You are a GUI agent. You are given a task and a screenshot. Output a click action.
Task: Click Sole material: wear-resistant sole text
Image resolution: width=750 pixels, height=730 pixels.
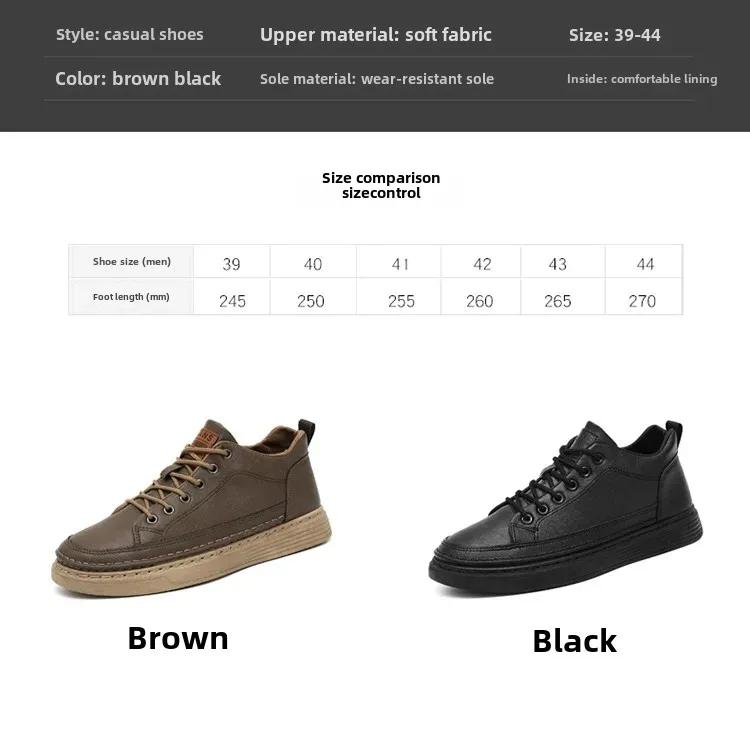(377, 79)
